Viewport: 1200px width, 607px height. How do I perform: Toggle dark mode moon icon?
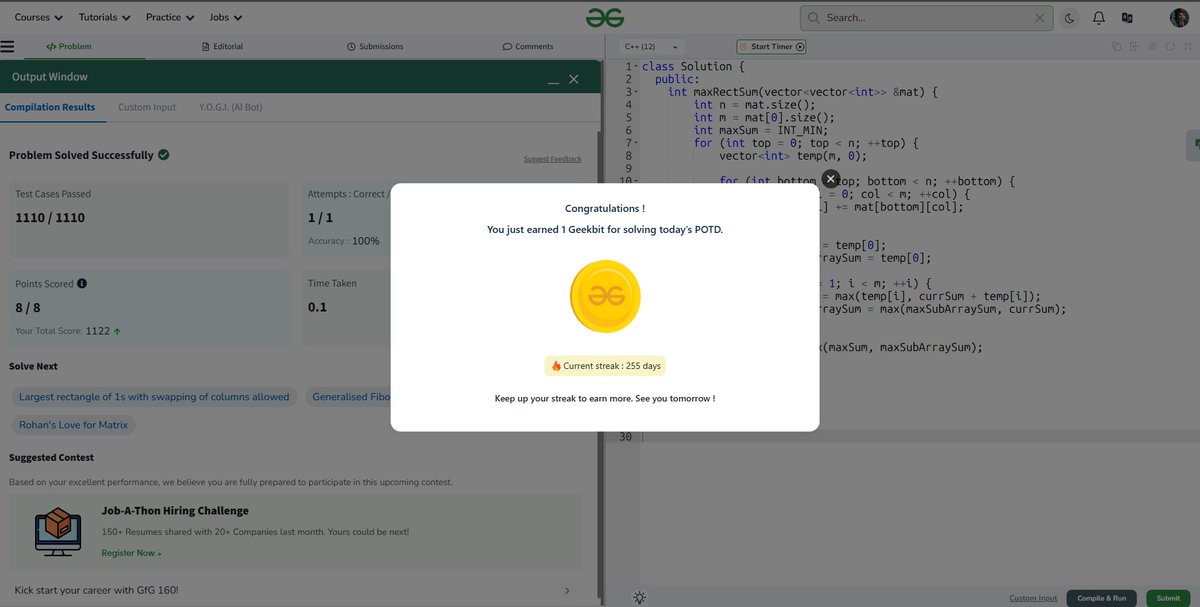(1070, 17)
